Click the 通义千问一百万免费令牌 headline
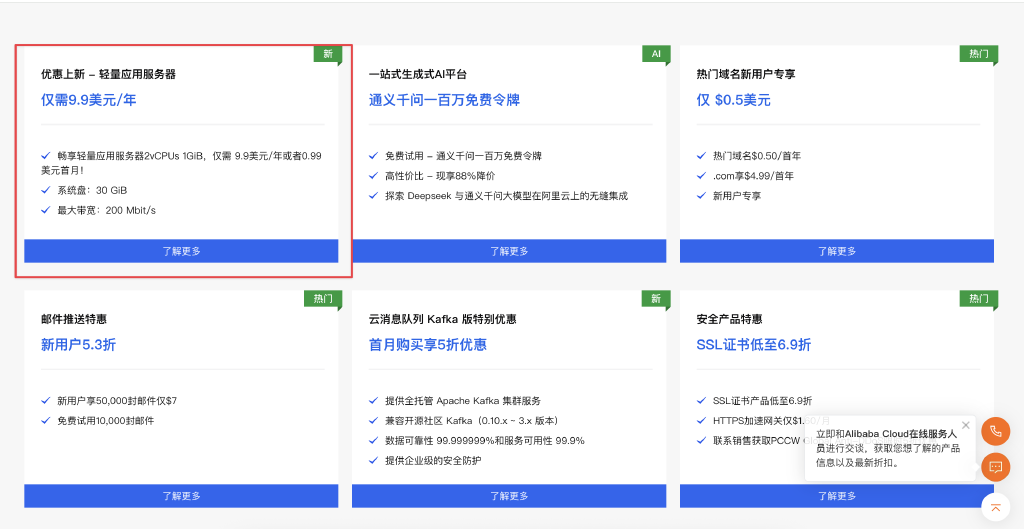 [x=444, y=100]
